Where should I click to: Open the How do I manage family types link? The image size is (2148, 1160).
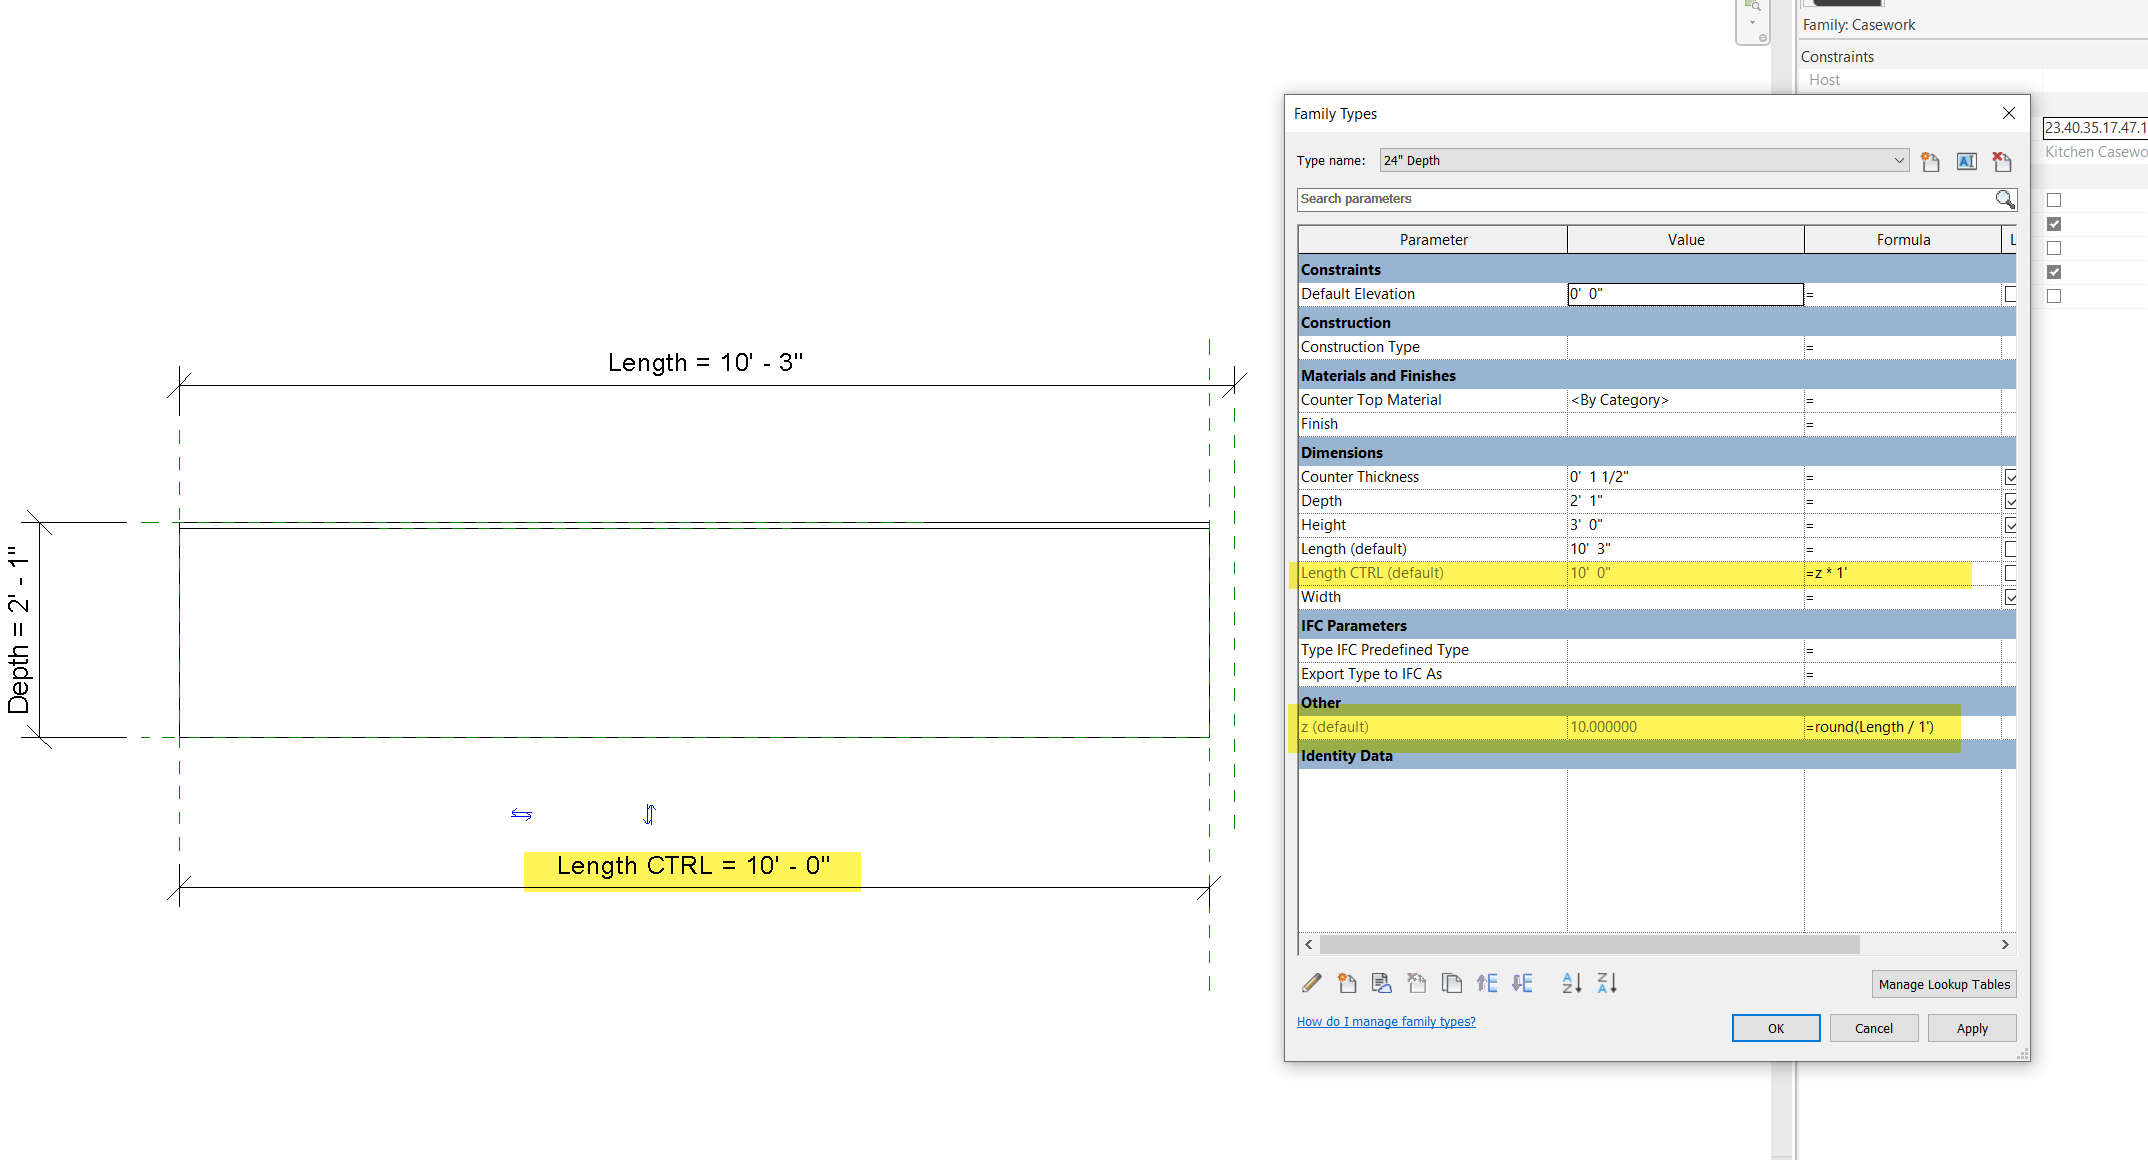point(1386,1021)
